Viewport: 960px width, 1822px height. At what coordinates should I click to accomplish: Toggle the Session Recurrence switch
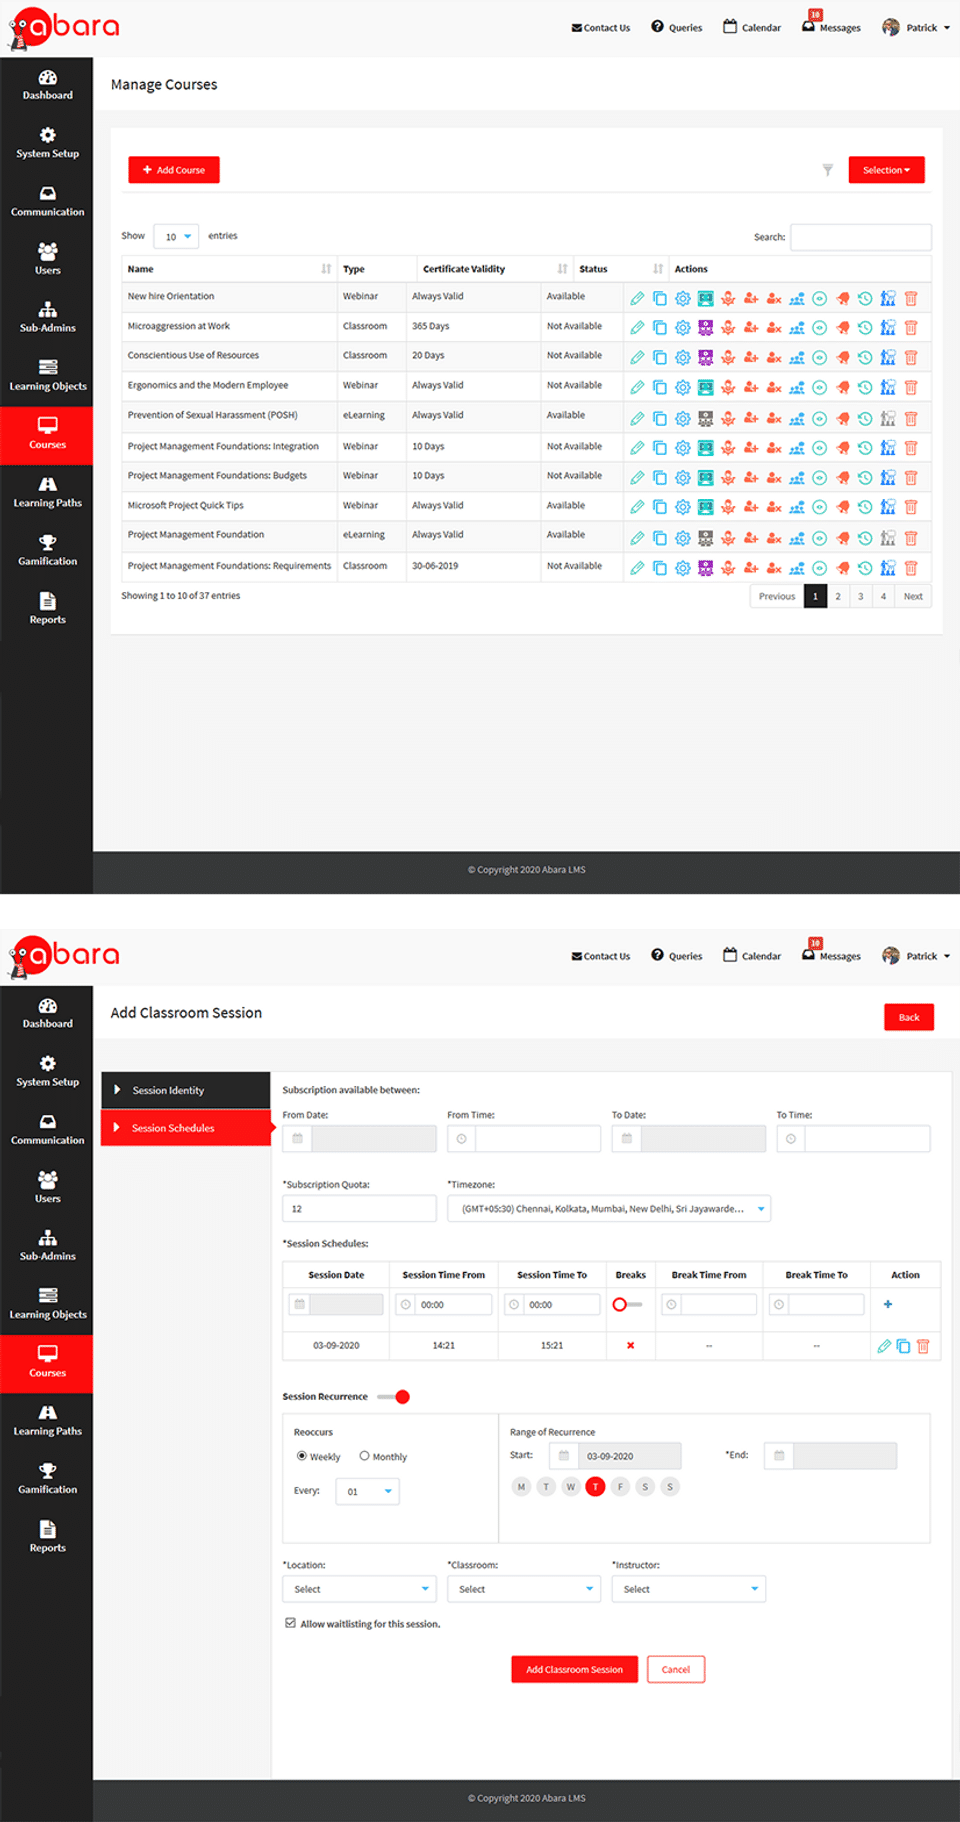394,1397
